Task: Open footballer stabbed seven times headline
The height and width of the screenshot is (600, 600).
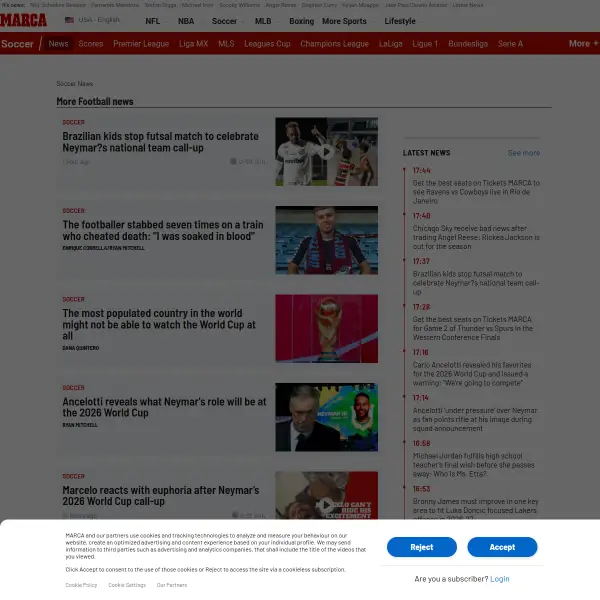Action: tap(163, 230)
